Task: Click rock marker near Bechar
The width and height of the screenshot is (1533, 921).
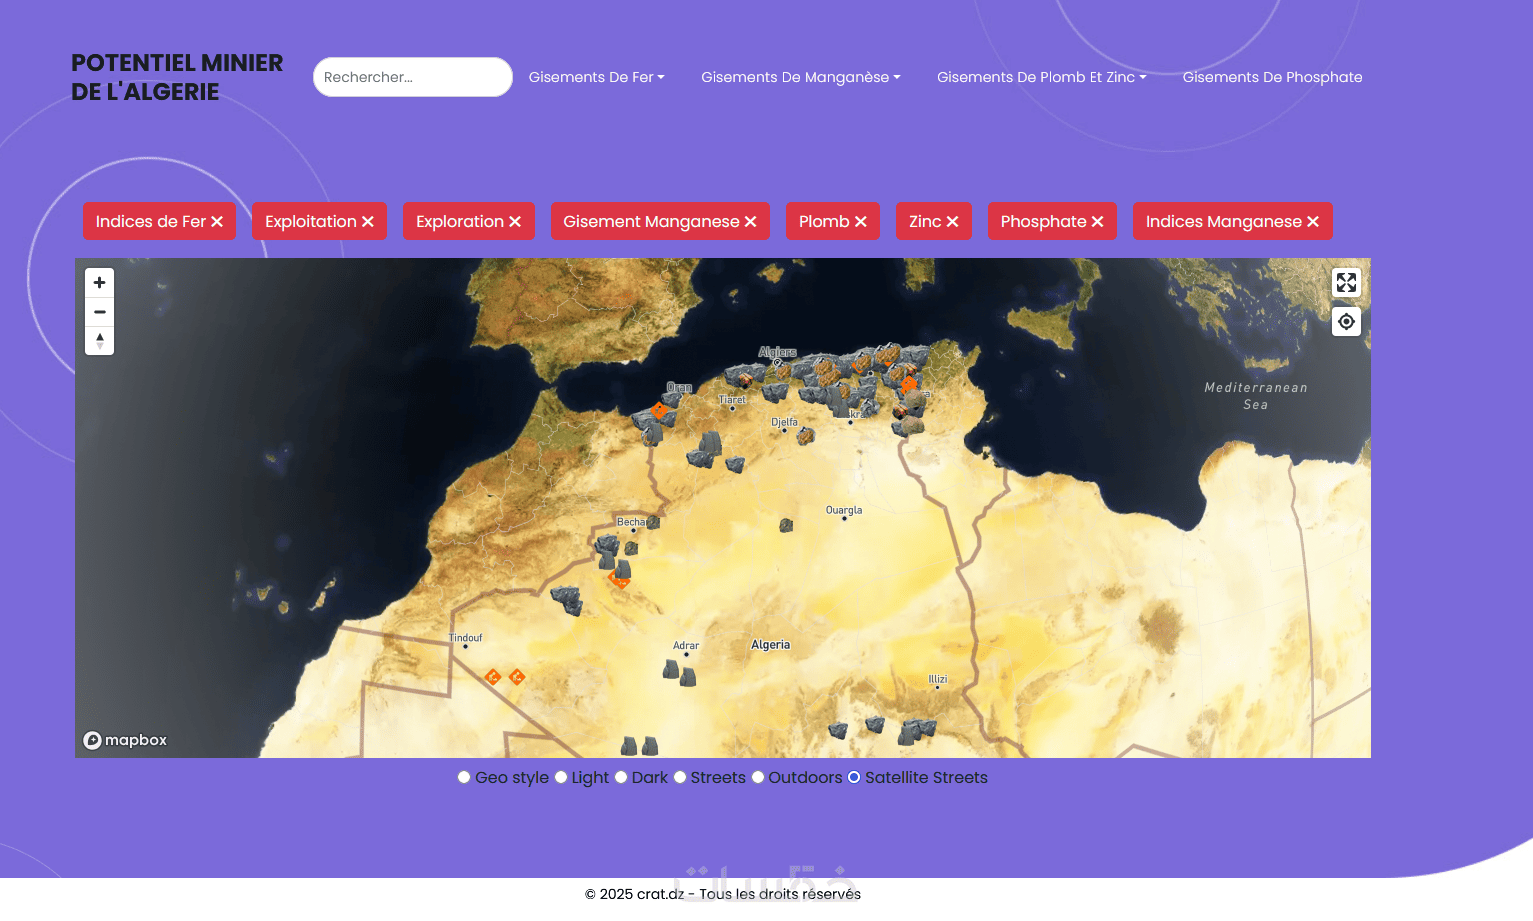Action: coord(653,522)
